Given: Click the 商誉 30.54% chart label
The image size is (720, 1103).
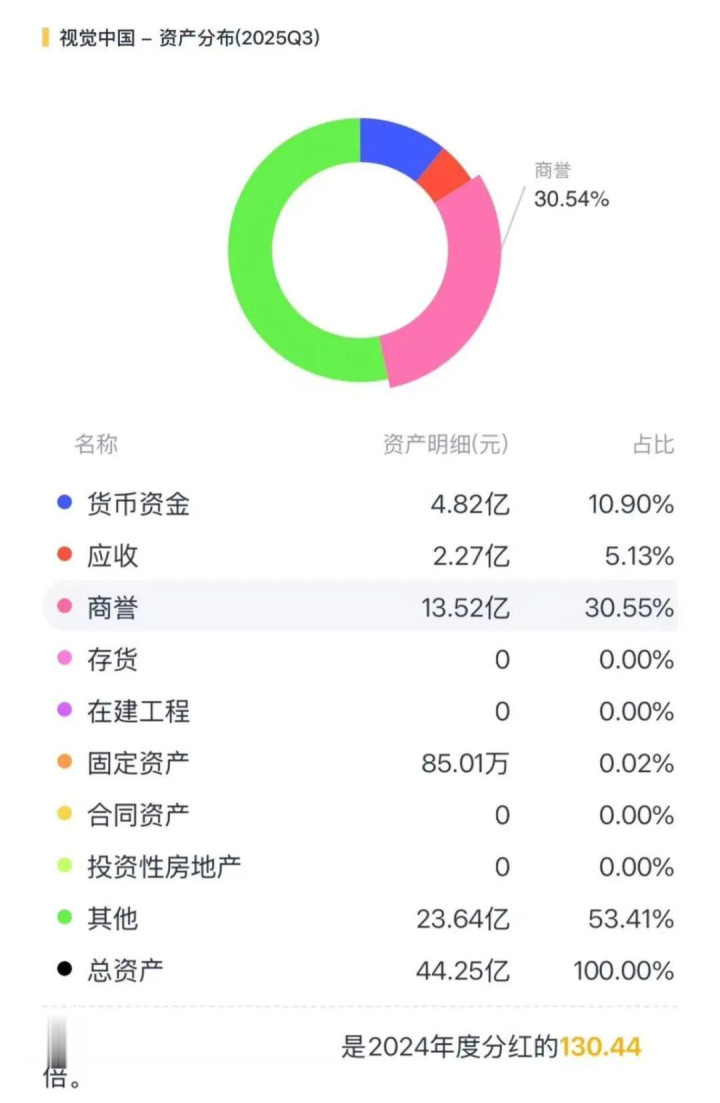Looking at the screenshot, I should [x=570, y=186].
